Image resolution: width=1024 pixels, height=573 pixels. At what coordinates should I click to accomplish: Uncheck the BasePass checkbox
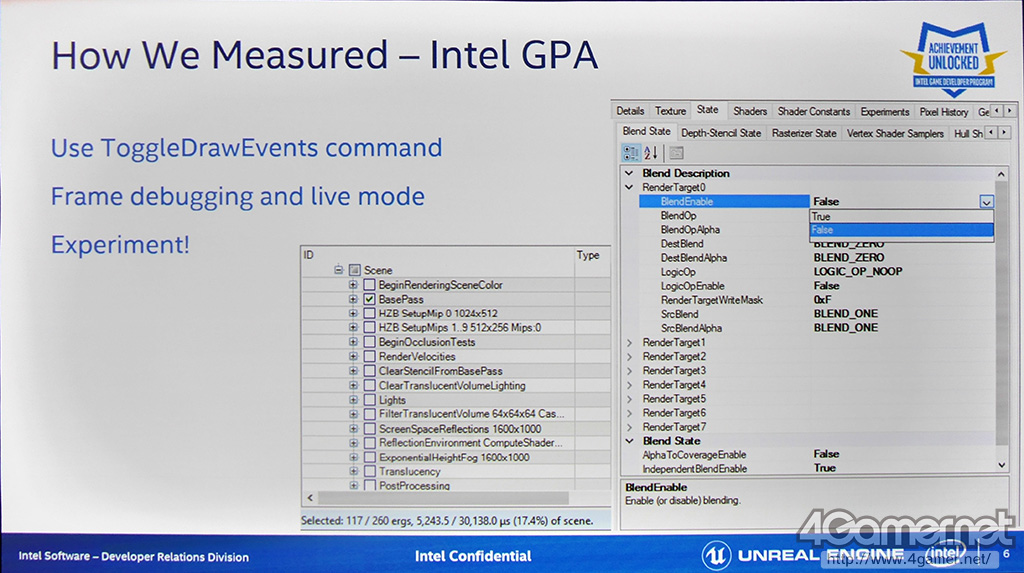(370, 299)
